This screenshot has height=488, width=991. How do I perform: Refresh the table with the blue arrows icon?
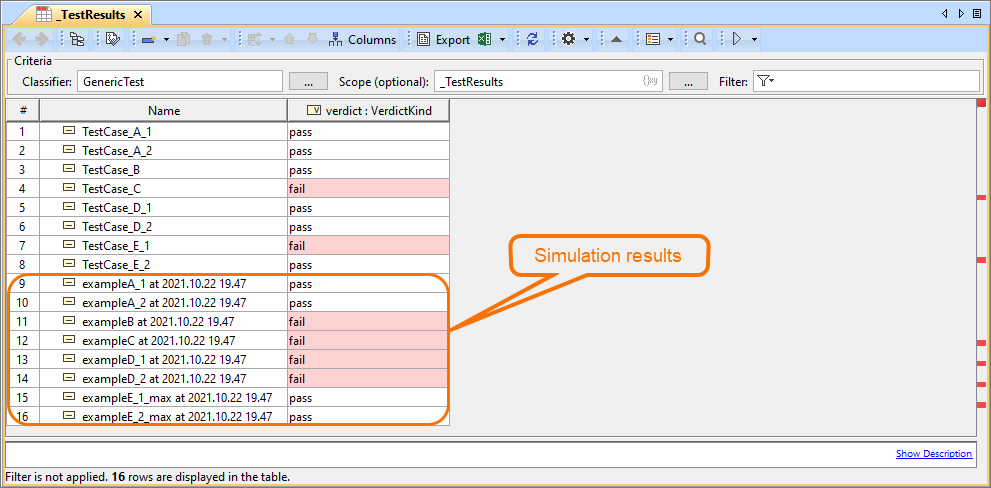[532, 40]
